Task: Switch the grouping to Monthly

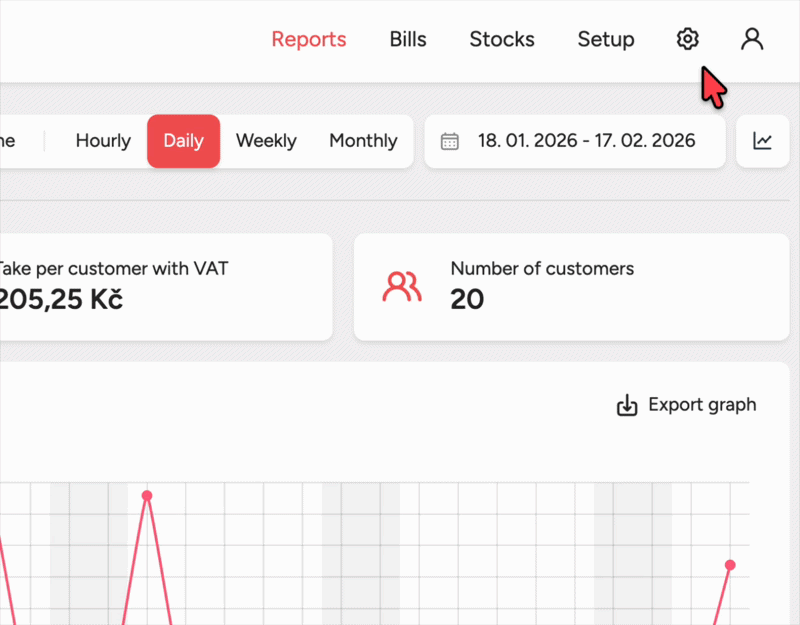Action: [363, 141]
